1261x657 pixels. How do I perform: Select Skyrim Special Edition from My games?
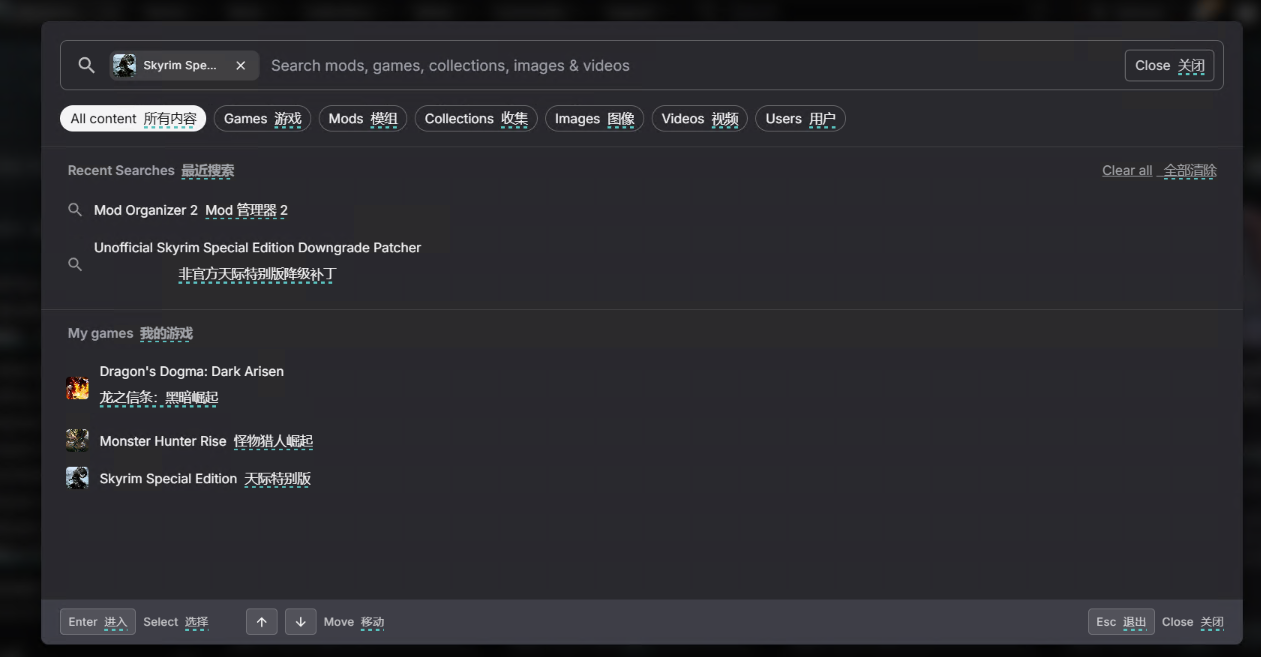205,479
